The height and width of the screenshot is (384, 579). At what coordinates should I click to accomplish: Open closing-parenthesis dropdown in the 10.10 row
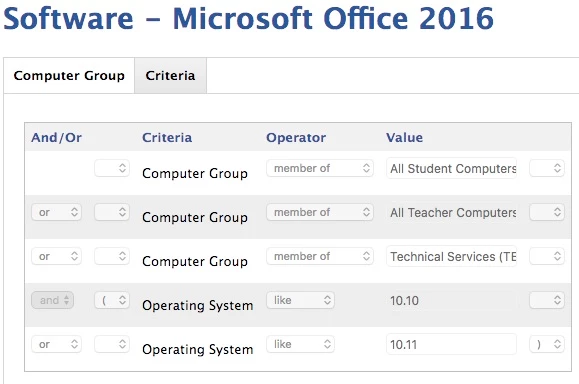pos(547,300)
